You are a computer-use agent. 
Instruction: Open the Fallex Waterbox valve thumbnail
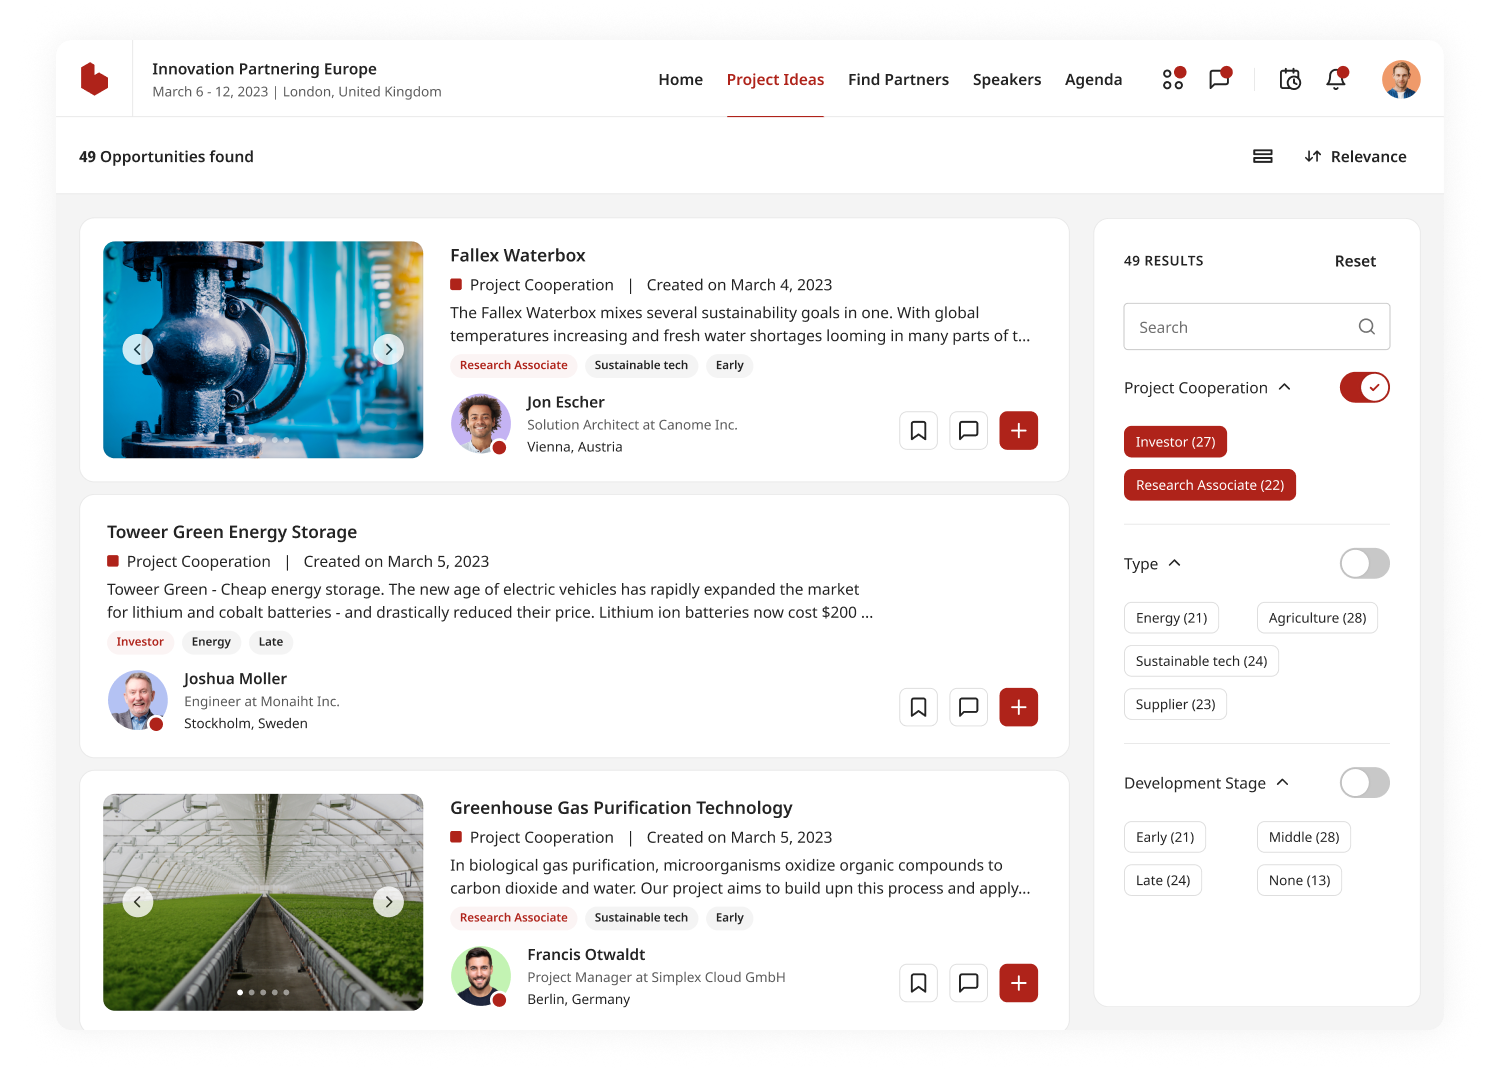263,349
